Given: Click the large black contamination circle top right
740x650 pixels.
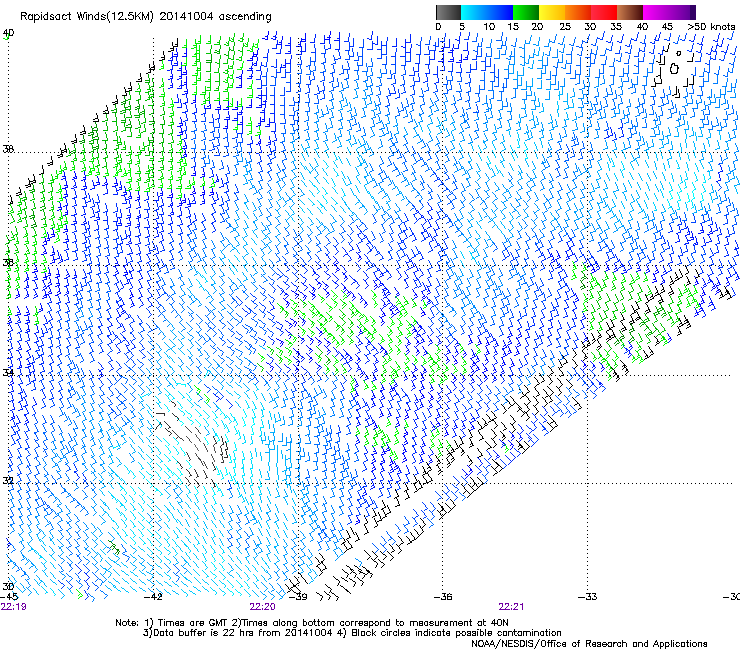Looking at the screenshot, I should coord(674,69).
